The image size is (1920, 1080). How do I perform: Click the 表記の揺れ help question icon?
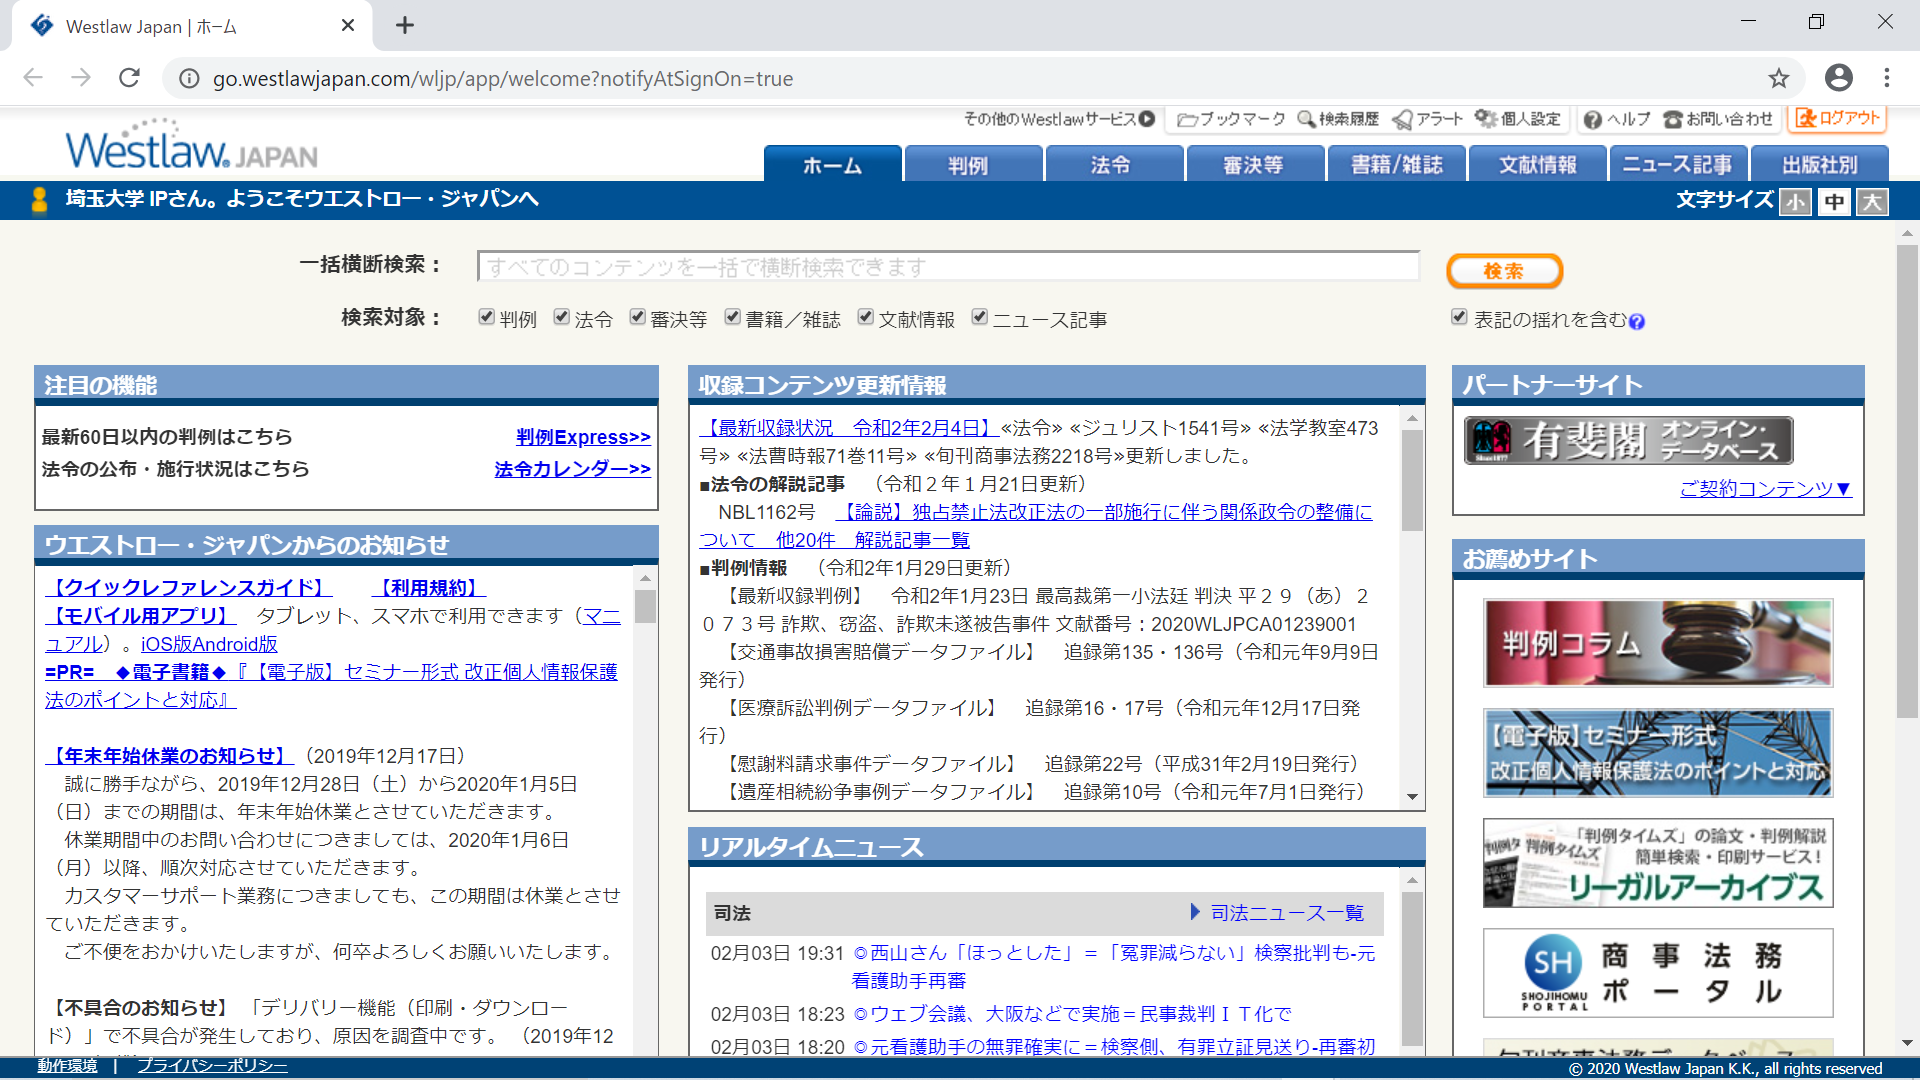[x=1637, y=321]
